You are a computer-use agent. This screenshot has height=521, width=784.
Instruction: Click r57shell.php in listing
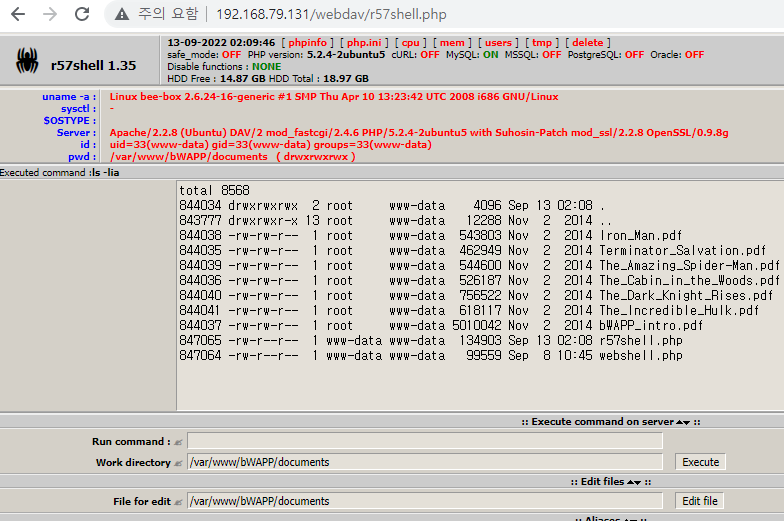pyautogui.click(x=641, y=340)
